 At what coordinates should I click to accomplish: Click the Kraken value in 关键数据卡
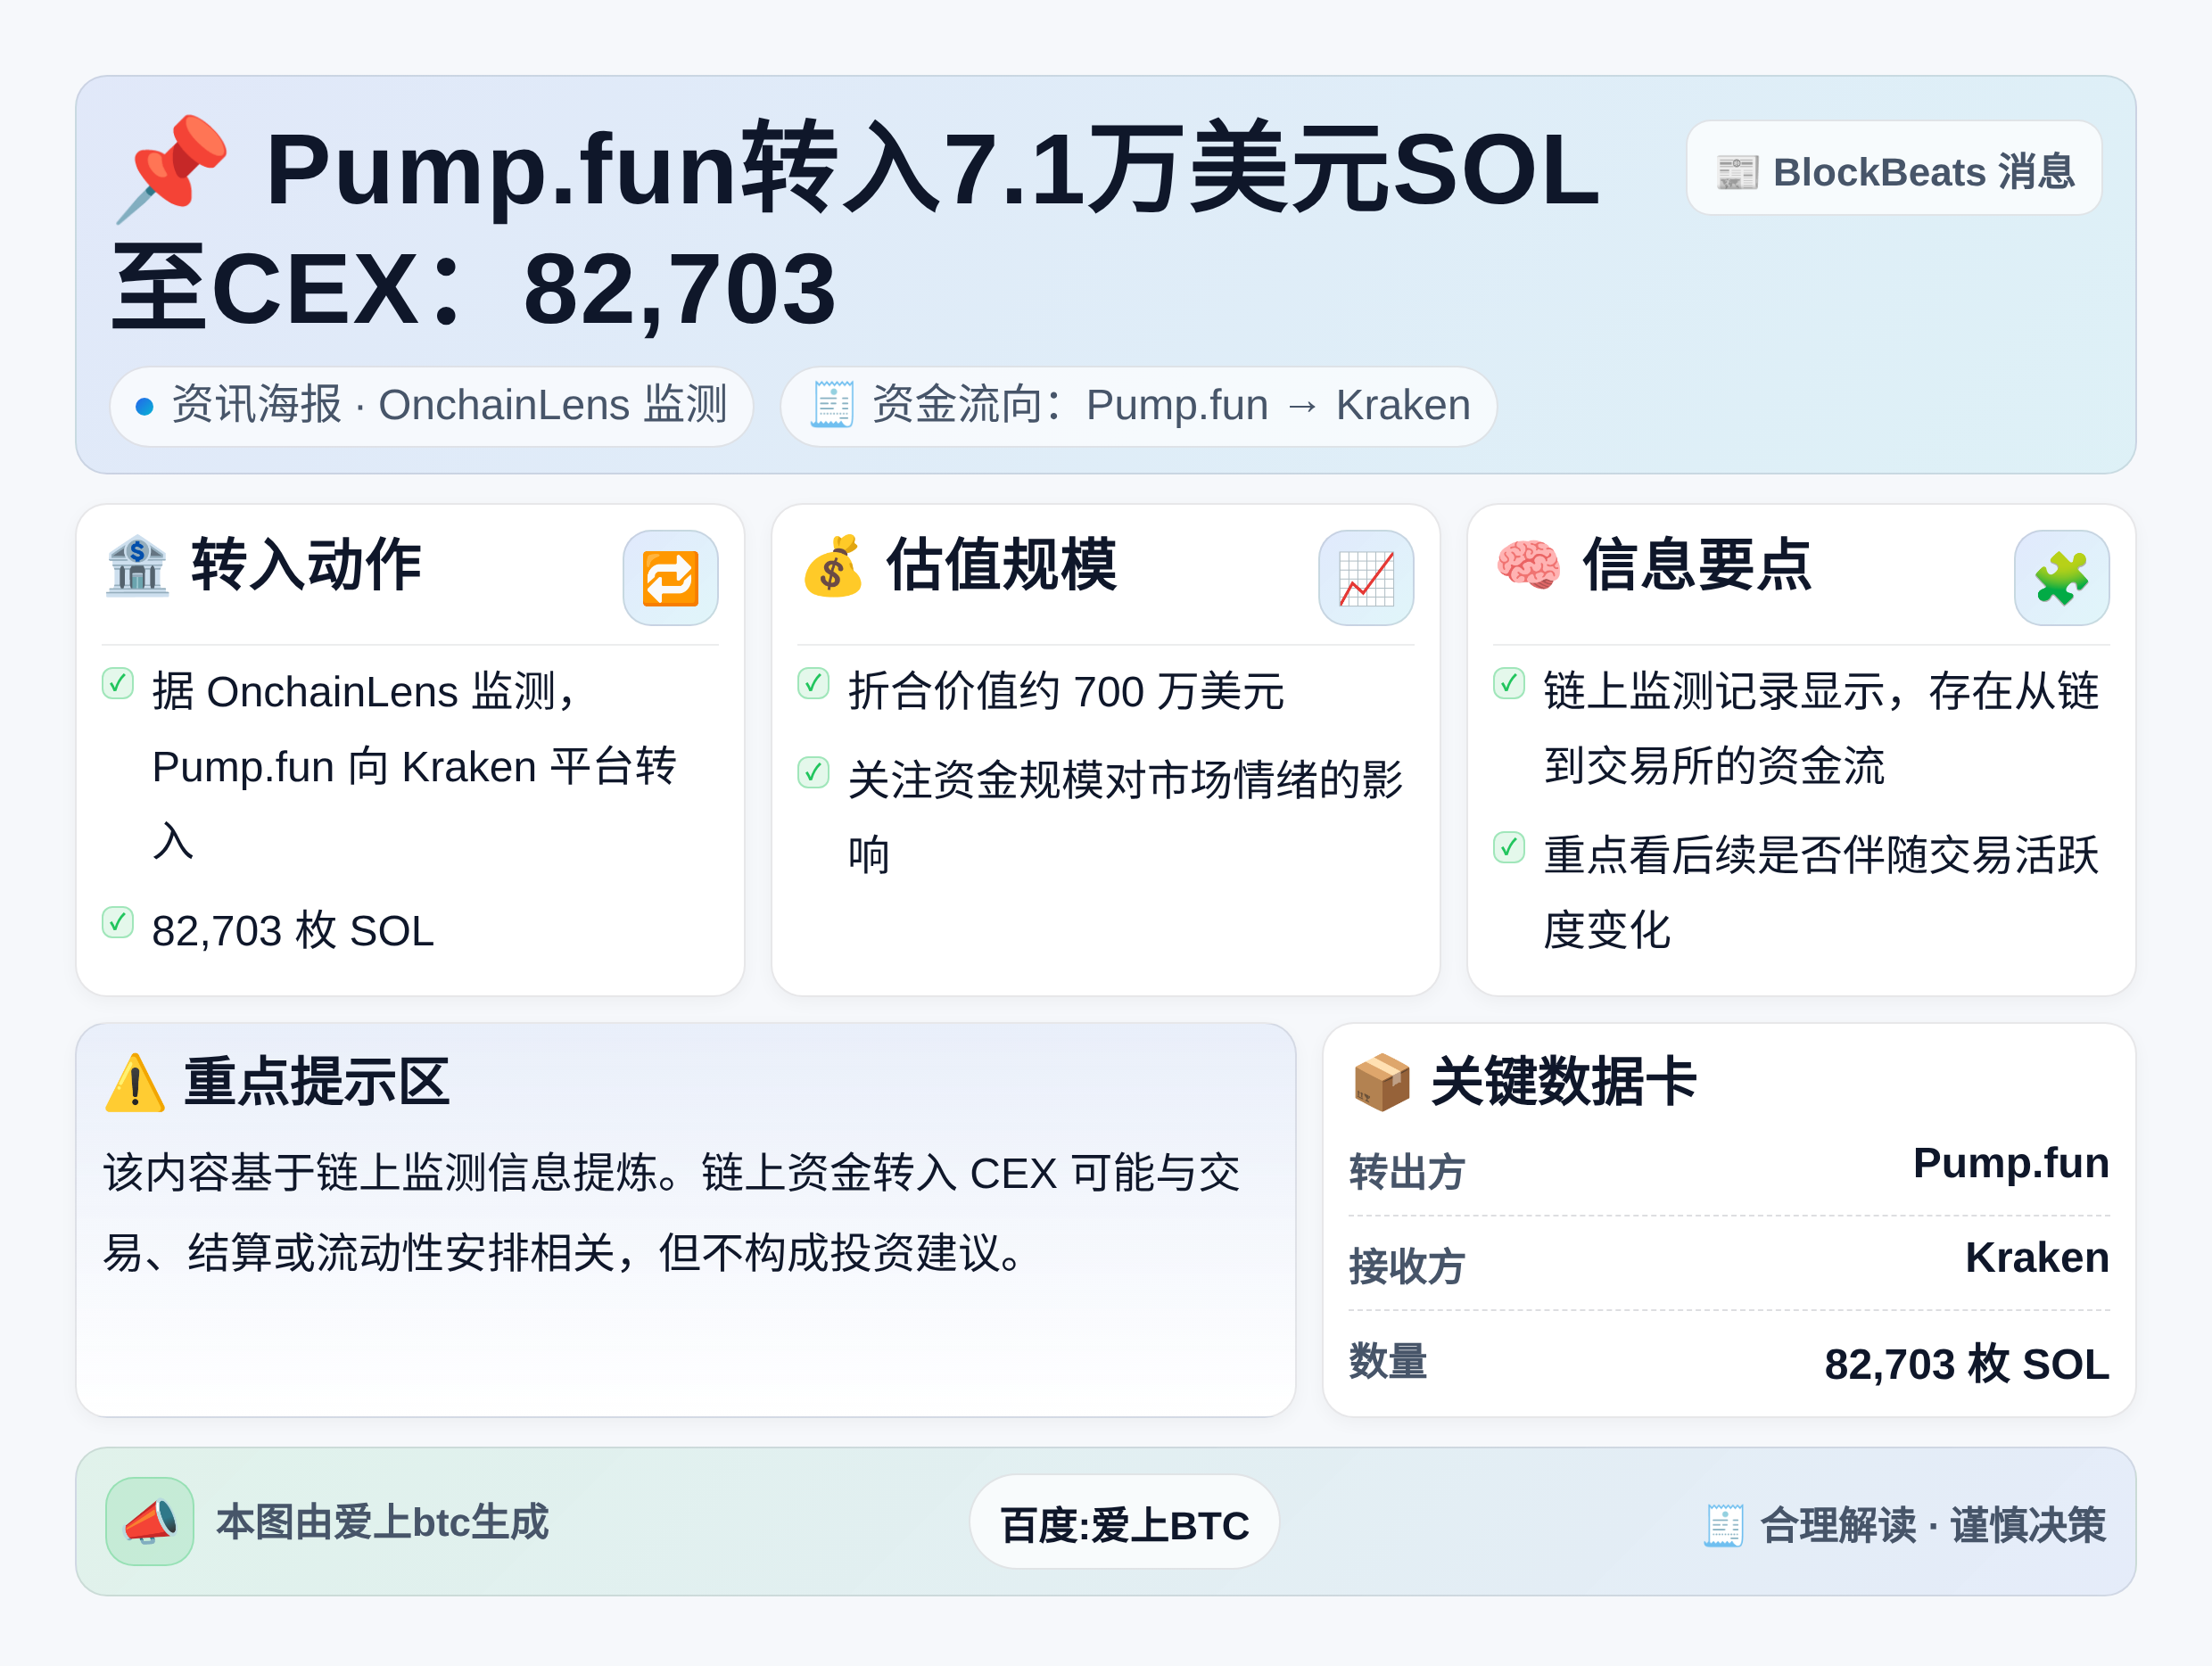(2037, 1258)
